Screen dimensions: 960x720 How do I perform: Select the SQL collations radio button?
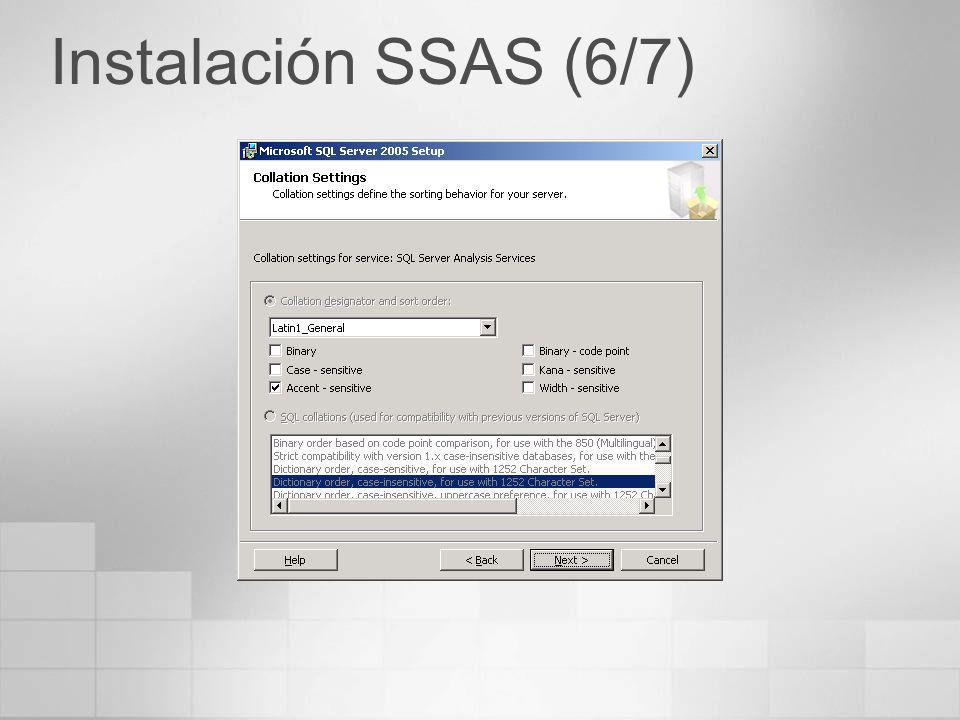pyautogui.click(x=269, y=416)
